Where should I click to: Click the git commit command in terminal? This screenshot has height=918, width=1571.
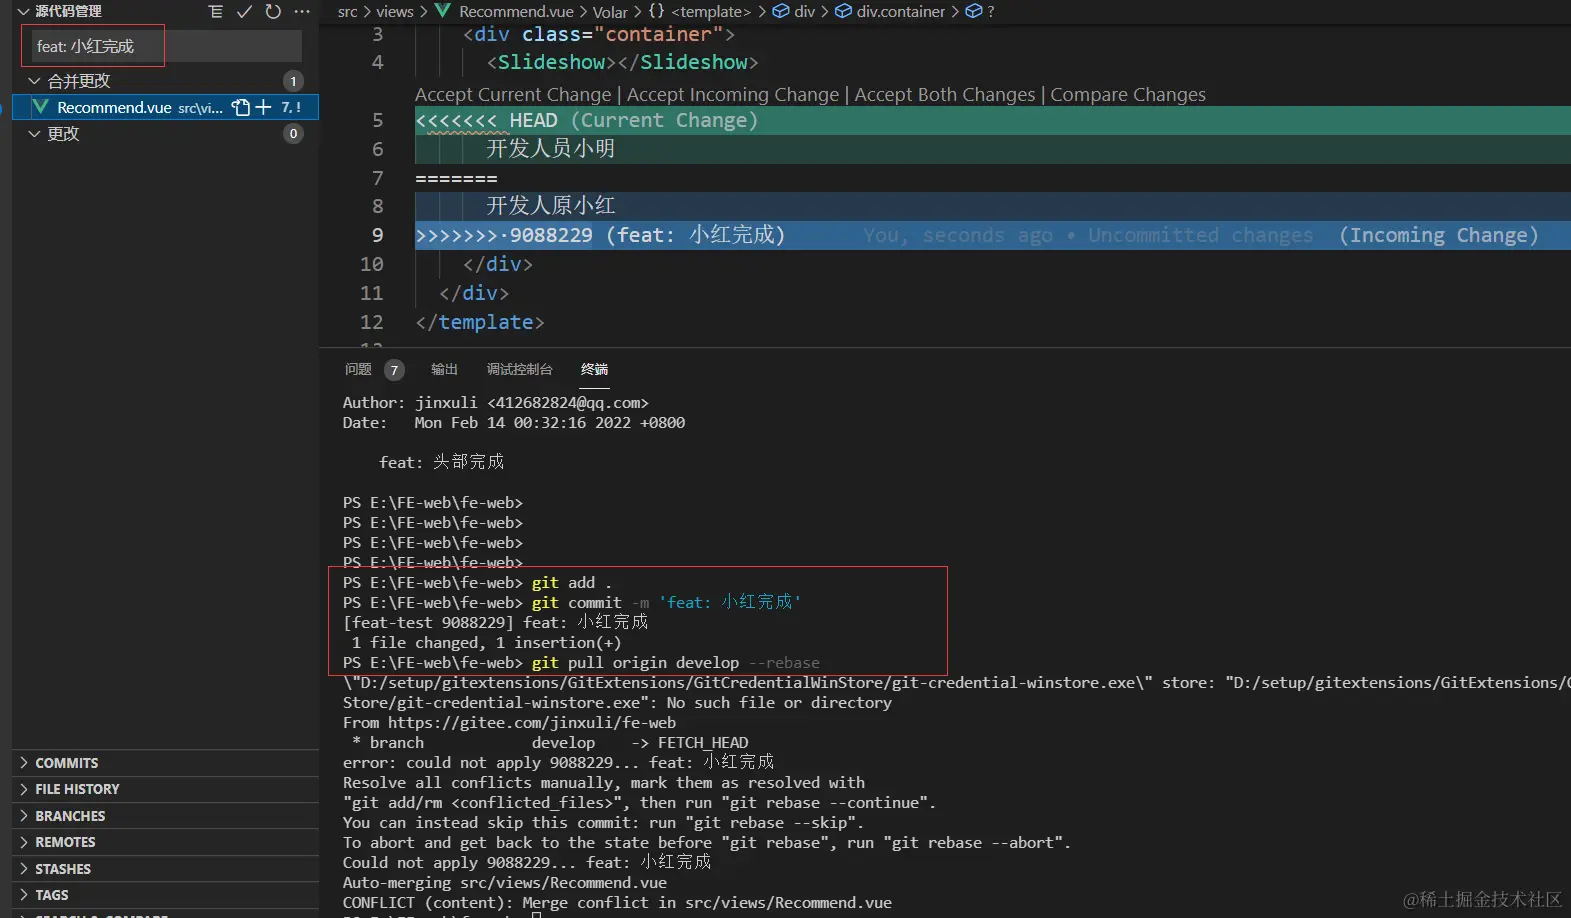[666, 602]
